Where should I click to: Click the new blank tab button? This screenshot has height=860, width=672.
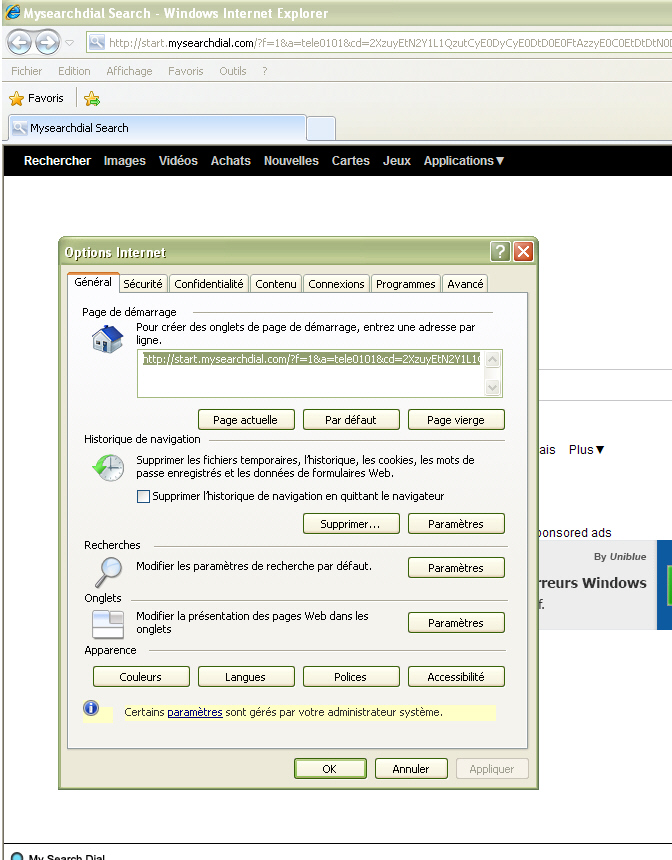(x=321, y=129)
